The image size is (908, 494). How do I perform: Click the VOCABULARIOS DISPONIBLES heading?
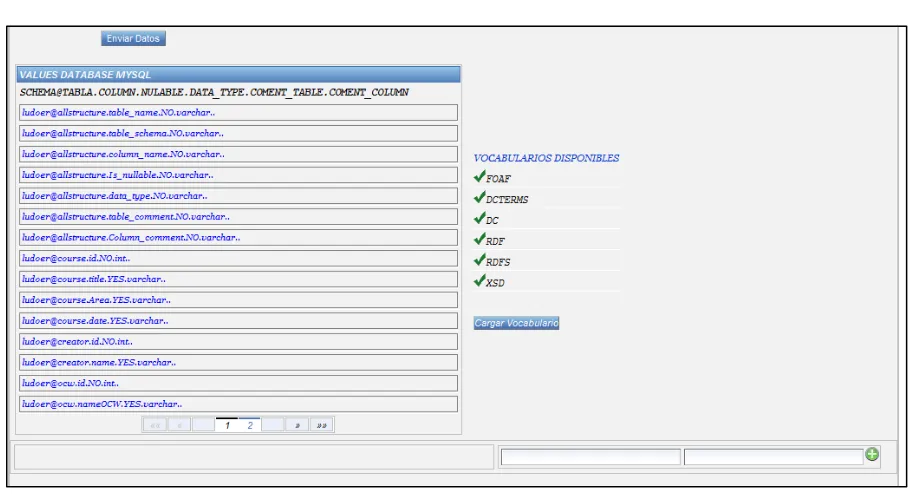tap(546, 158)
